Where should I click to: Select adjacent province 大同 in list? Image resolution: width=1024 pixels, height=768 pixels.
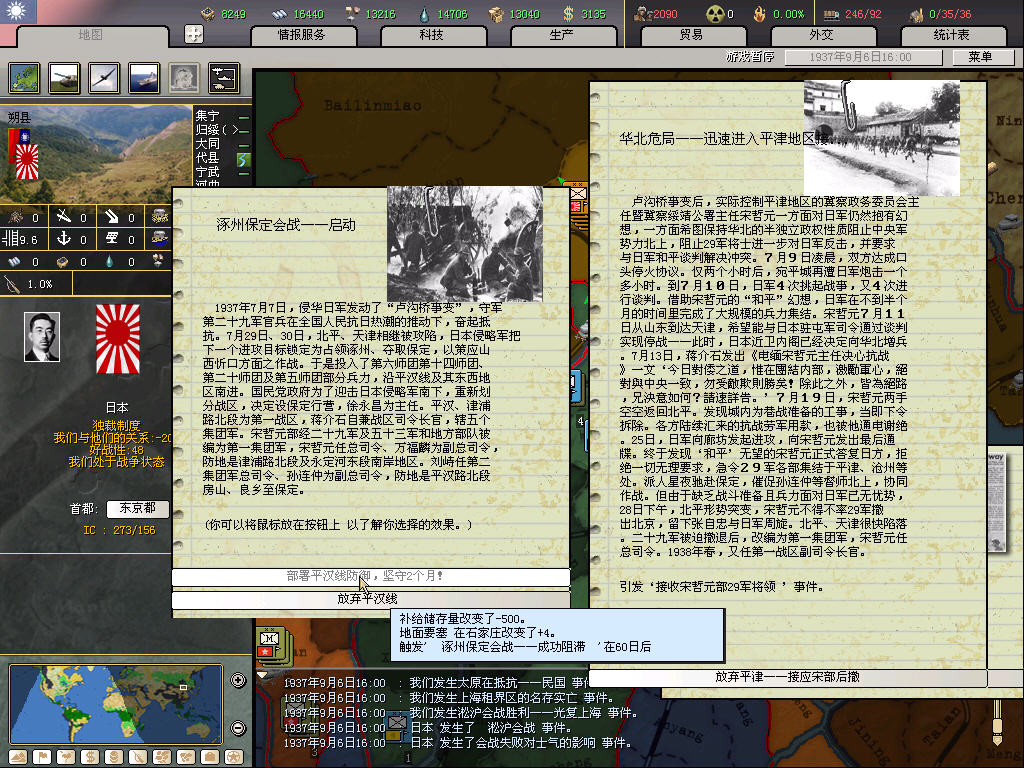(x=208, y=144)
